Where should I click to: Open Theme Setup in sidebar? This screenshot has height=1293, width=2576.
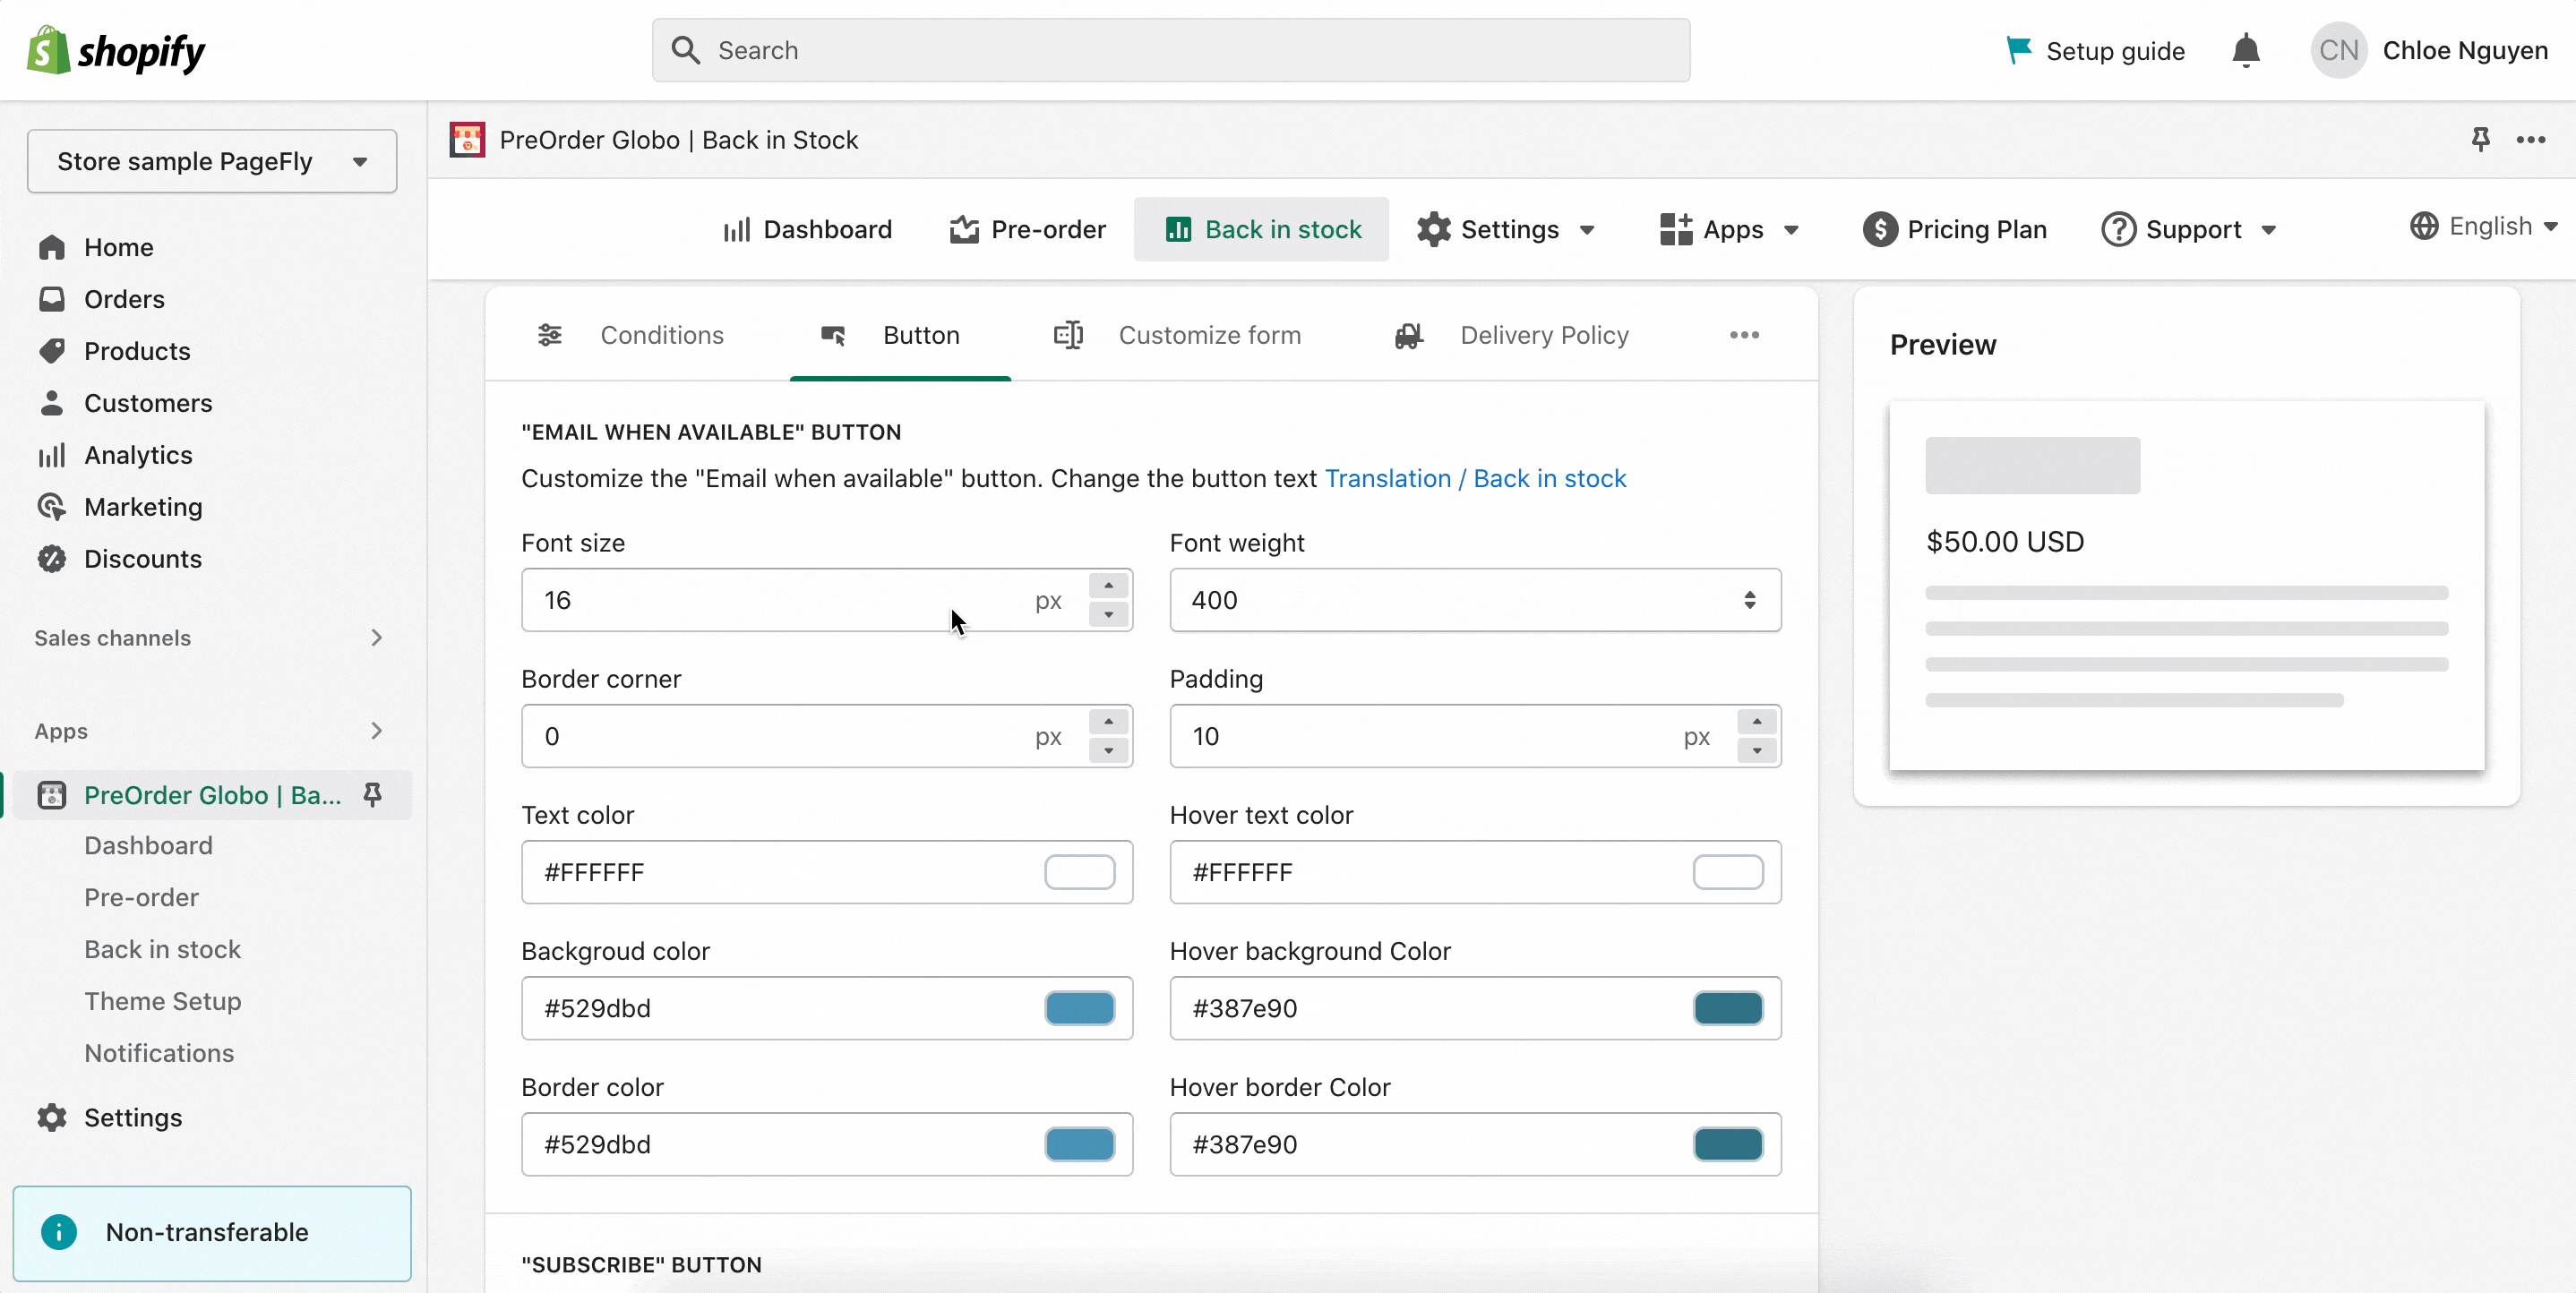pos(163,1001)
